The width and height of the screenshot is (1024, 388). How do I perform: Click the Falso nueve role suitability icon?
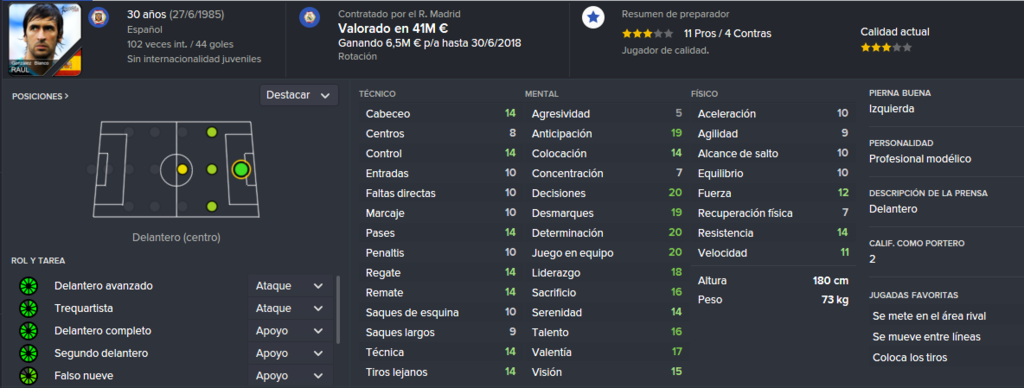pos(29,376)
